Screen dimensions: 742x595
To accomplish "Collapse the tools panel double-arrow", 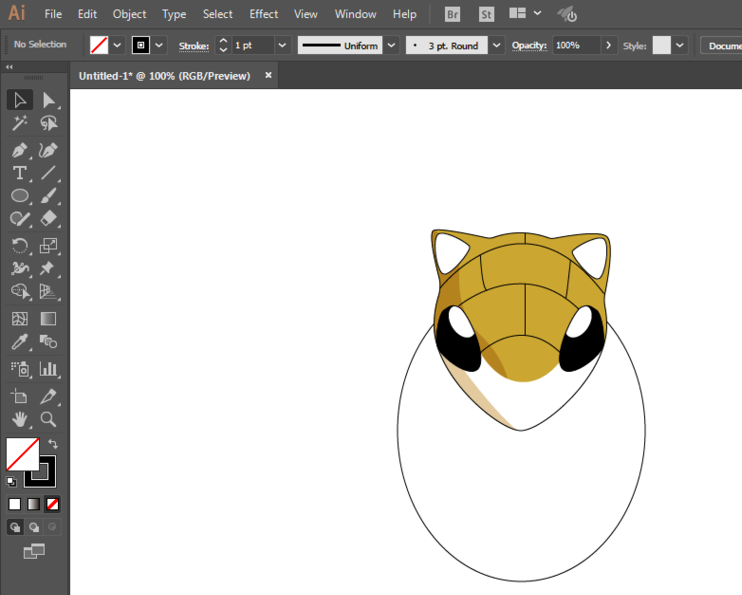I will (x=9, y=67).
